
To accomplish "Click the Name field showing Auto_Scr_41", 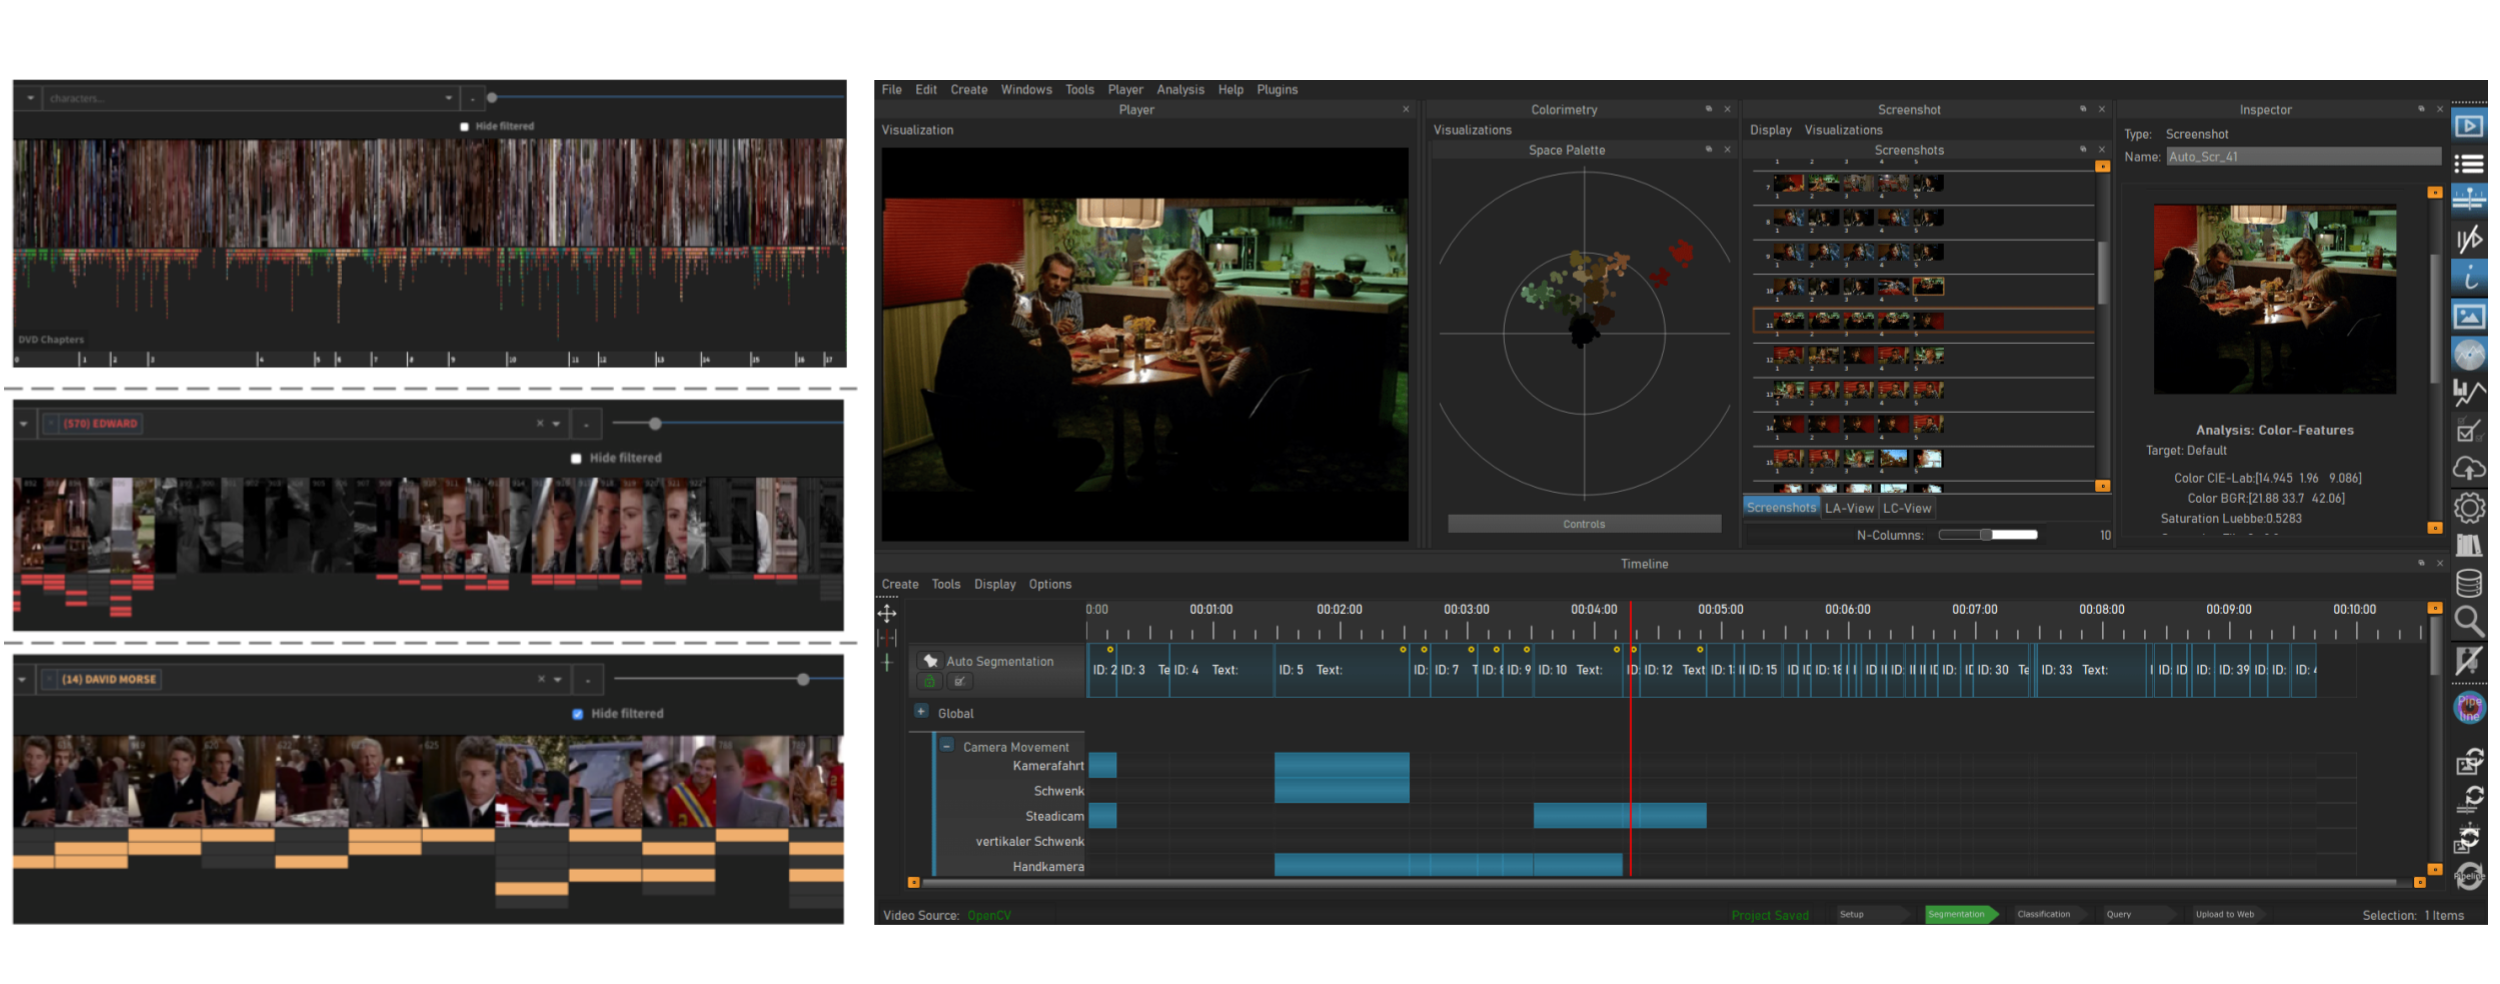I will click(x=2303, y=157).
